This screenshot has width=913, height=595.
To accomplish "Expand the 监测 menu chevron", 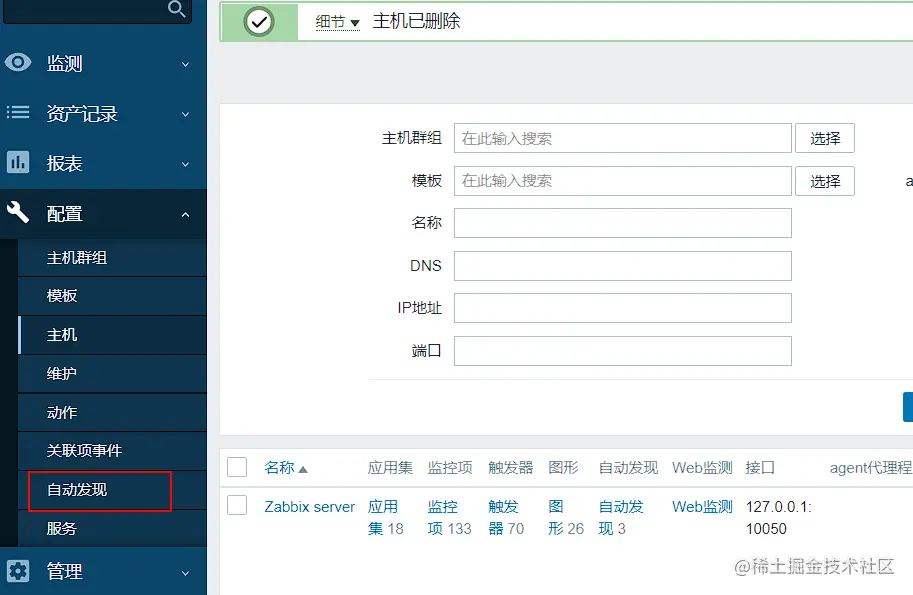I will (185, 64).
